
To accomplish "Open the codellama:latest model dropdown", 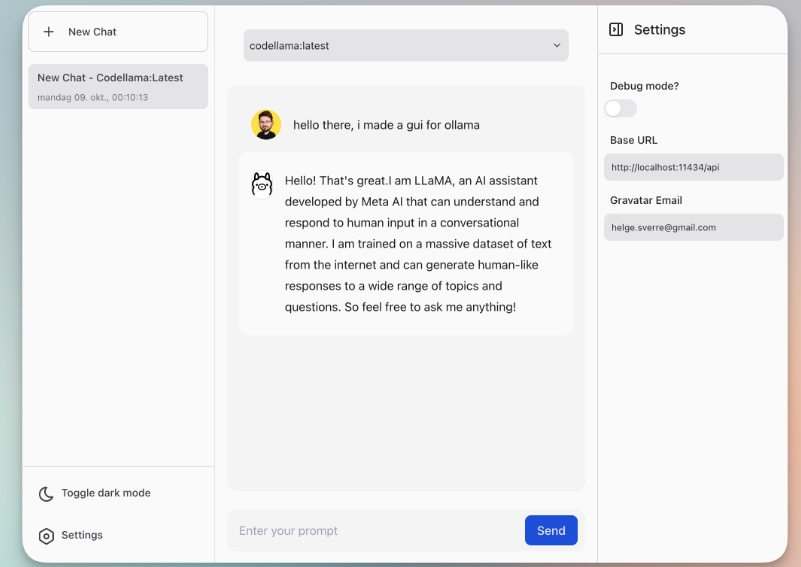I will [x=405, y=45].
